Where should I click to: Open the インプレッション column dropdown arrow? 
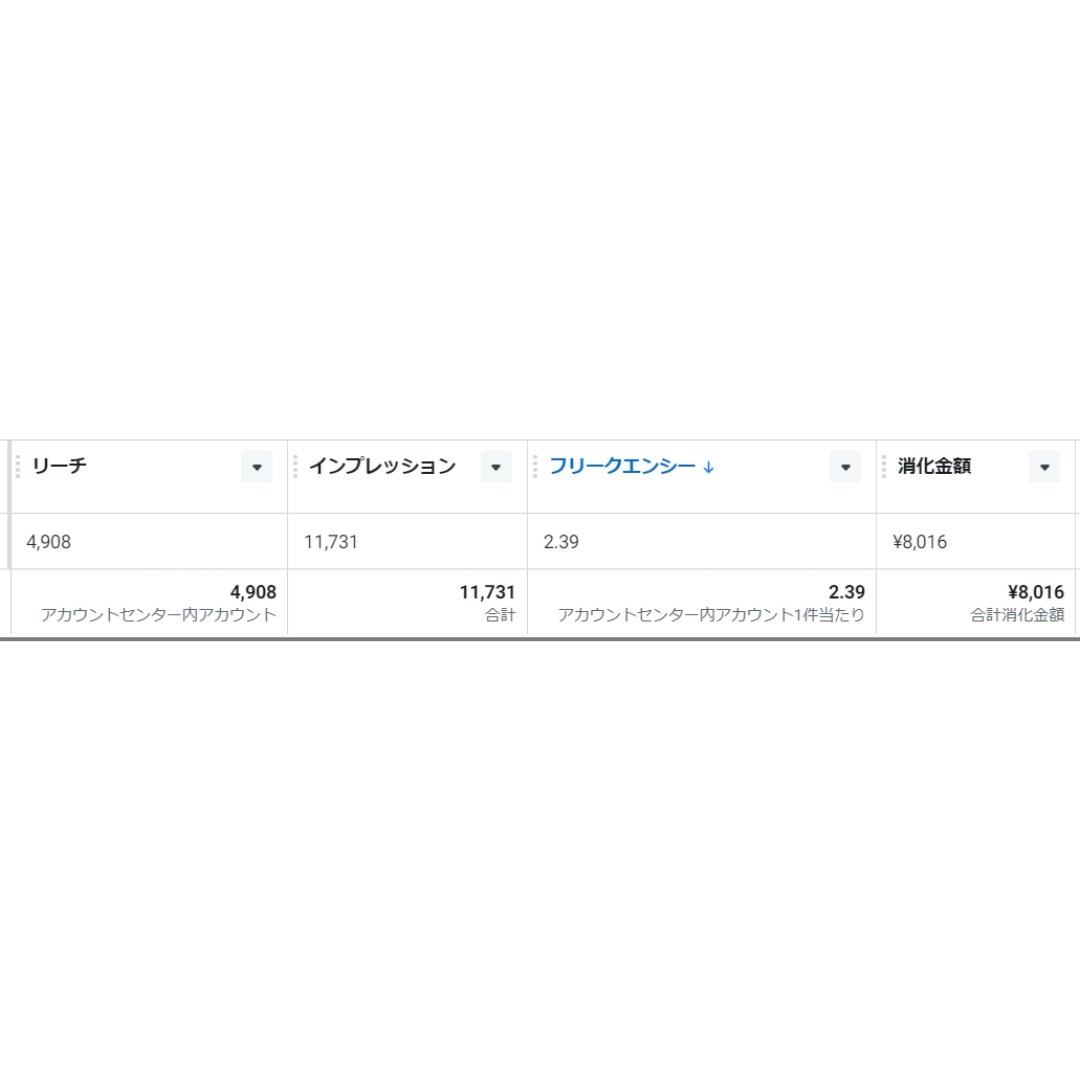click(x=496, y=467)
